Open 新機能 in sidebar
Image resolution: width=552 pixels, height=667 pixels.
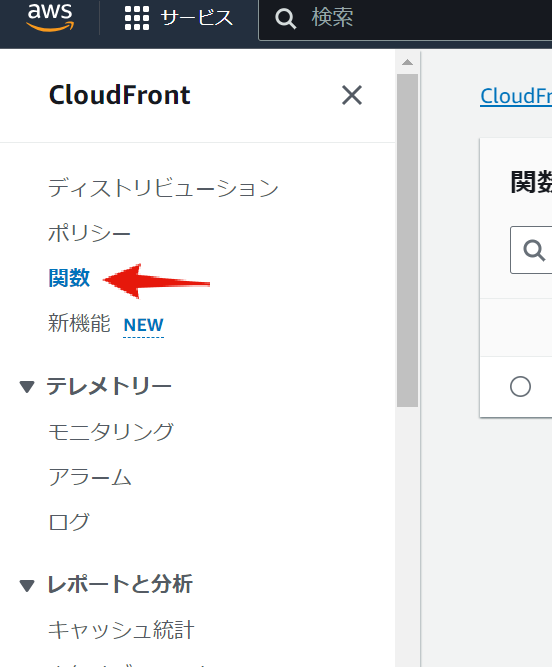[79, 323]
